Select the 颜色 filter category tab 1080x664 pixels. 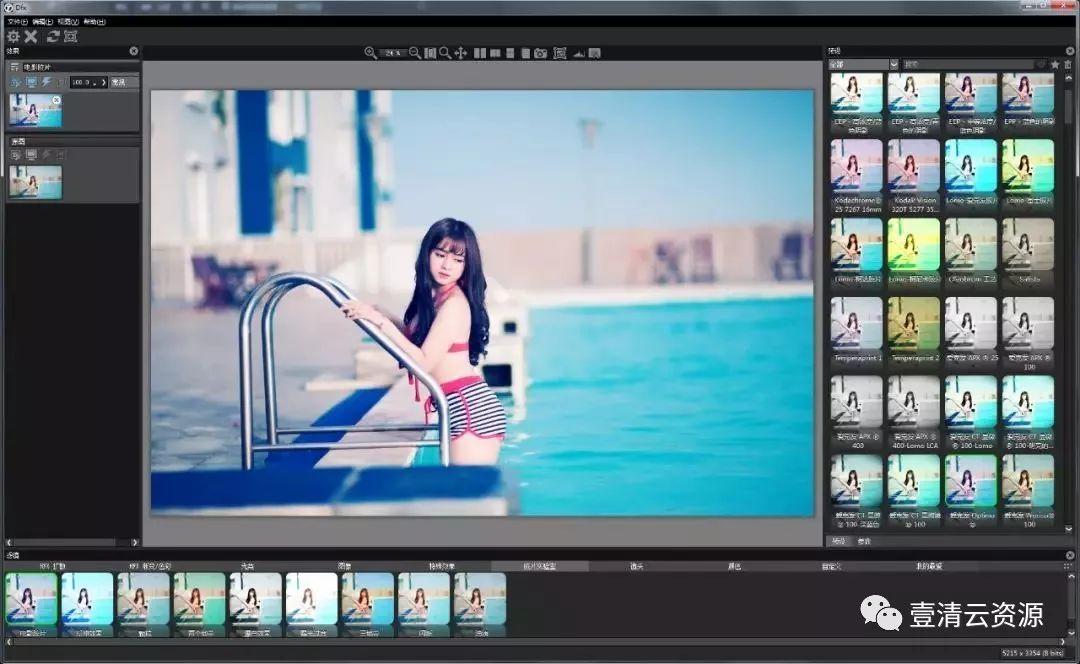[734, 566]
